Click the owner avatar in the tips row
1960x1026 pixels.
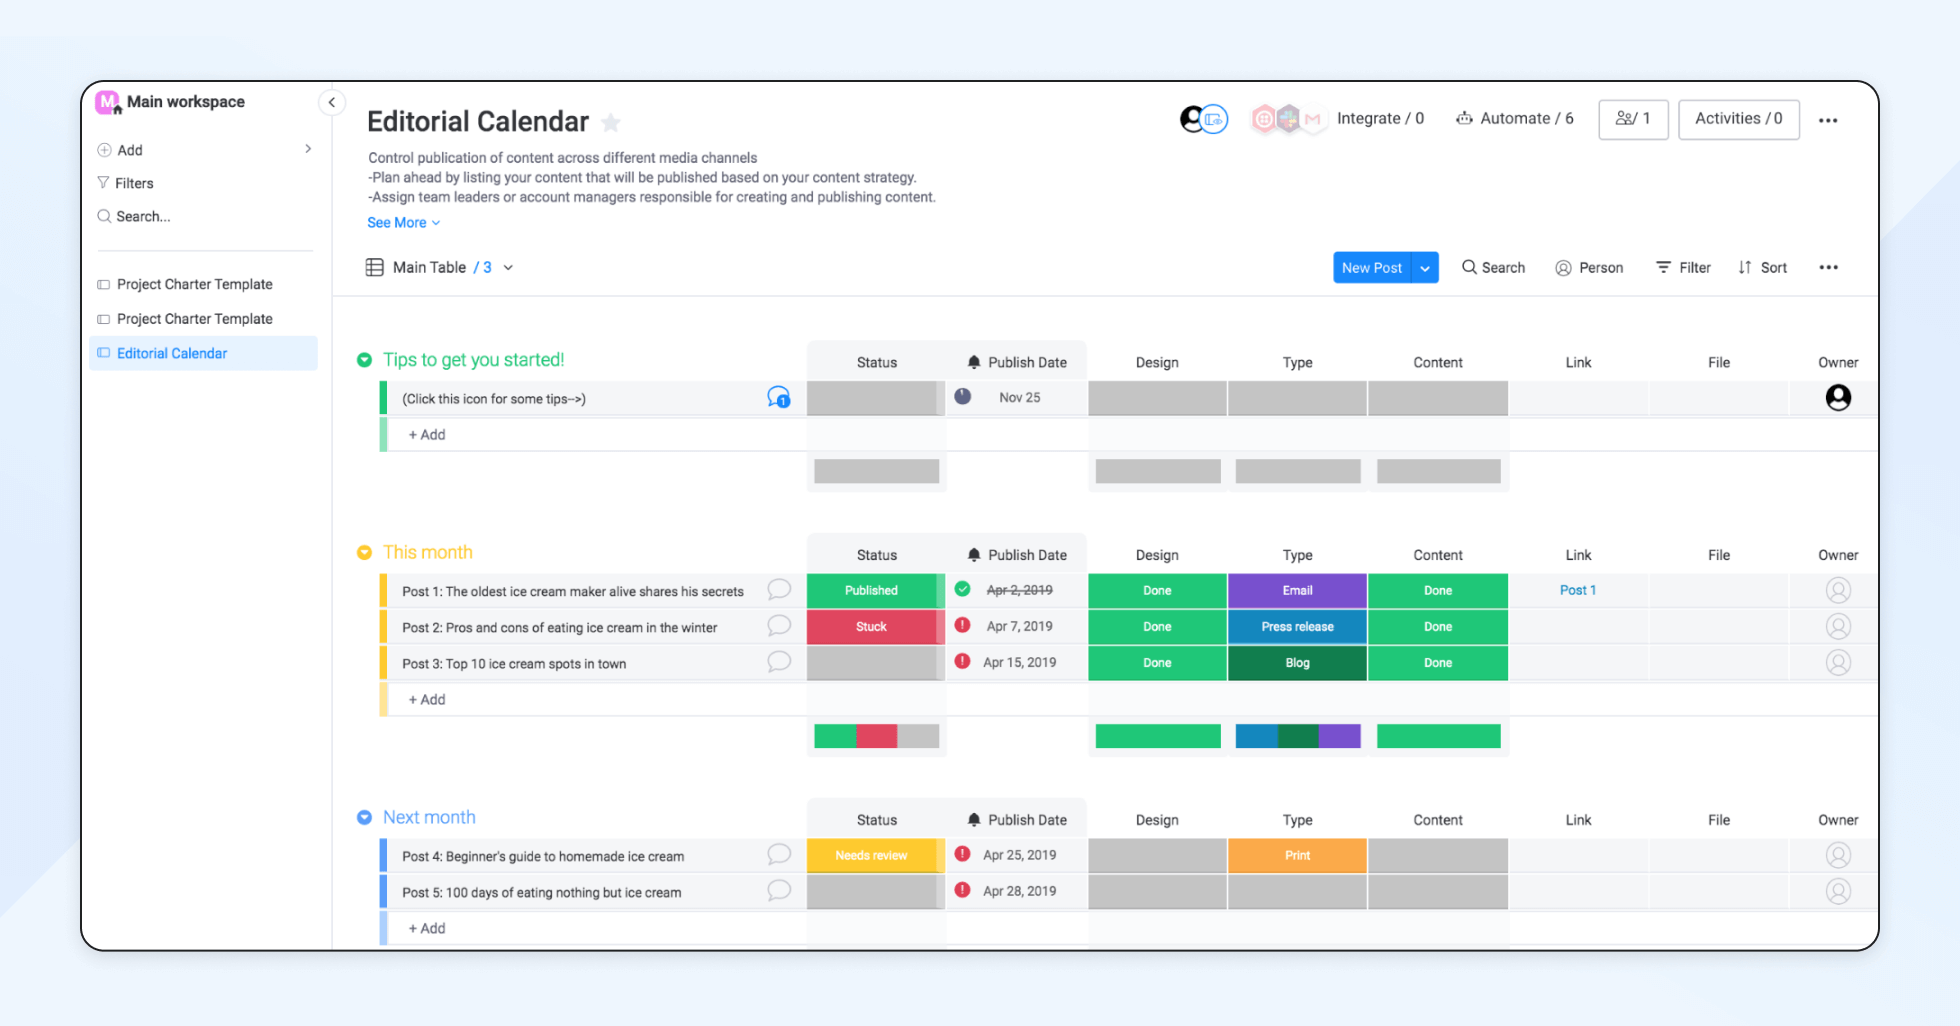1838,397
